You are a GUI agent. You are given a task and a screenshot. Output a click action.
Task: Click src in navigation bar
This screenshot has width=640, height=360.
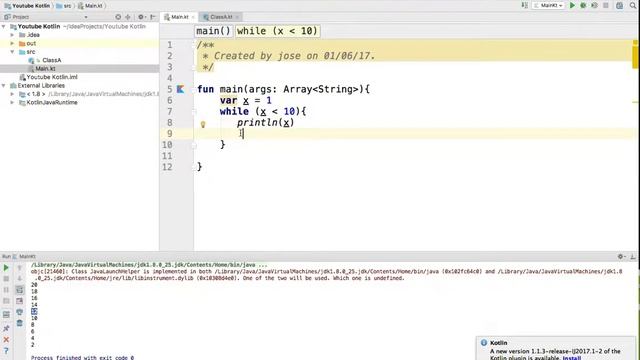[64, 6]
